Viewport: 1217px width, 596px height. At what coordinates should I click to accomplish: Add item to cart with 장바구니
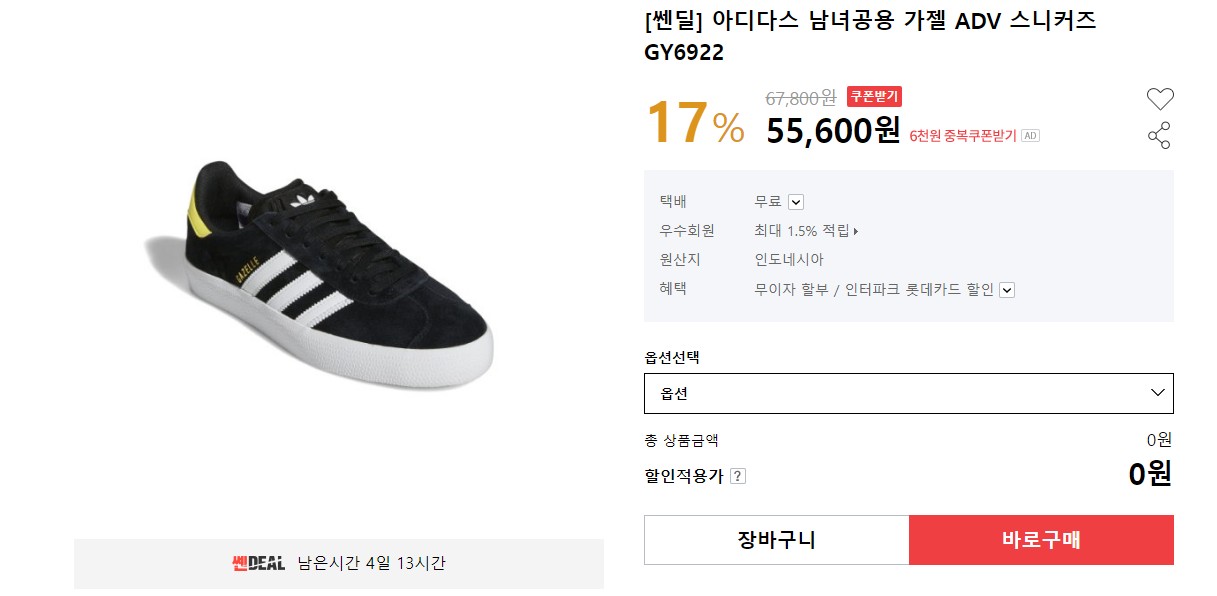(x=776, y=540)
